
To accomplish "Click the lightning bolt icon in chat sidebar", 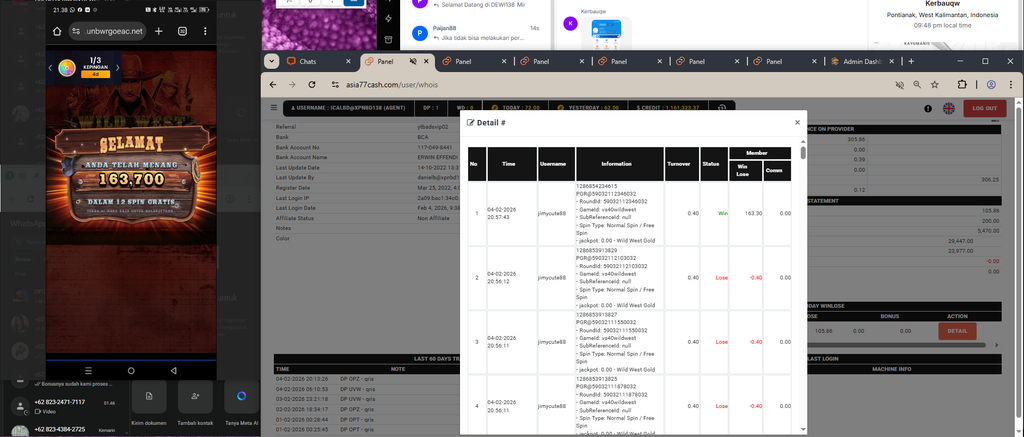I will pyautogui.click(x=389, y=18).
